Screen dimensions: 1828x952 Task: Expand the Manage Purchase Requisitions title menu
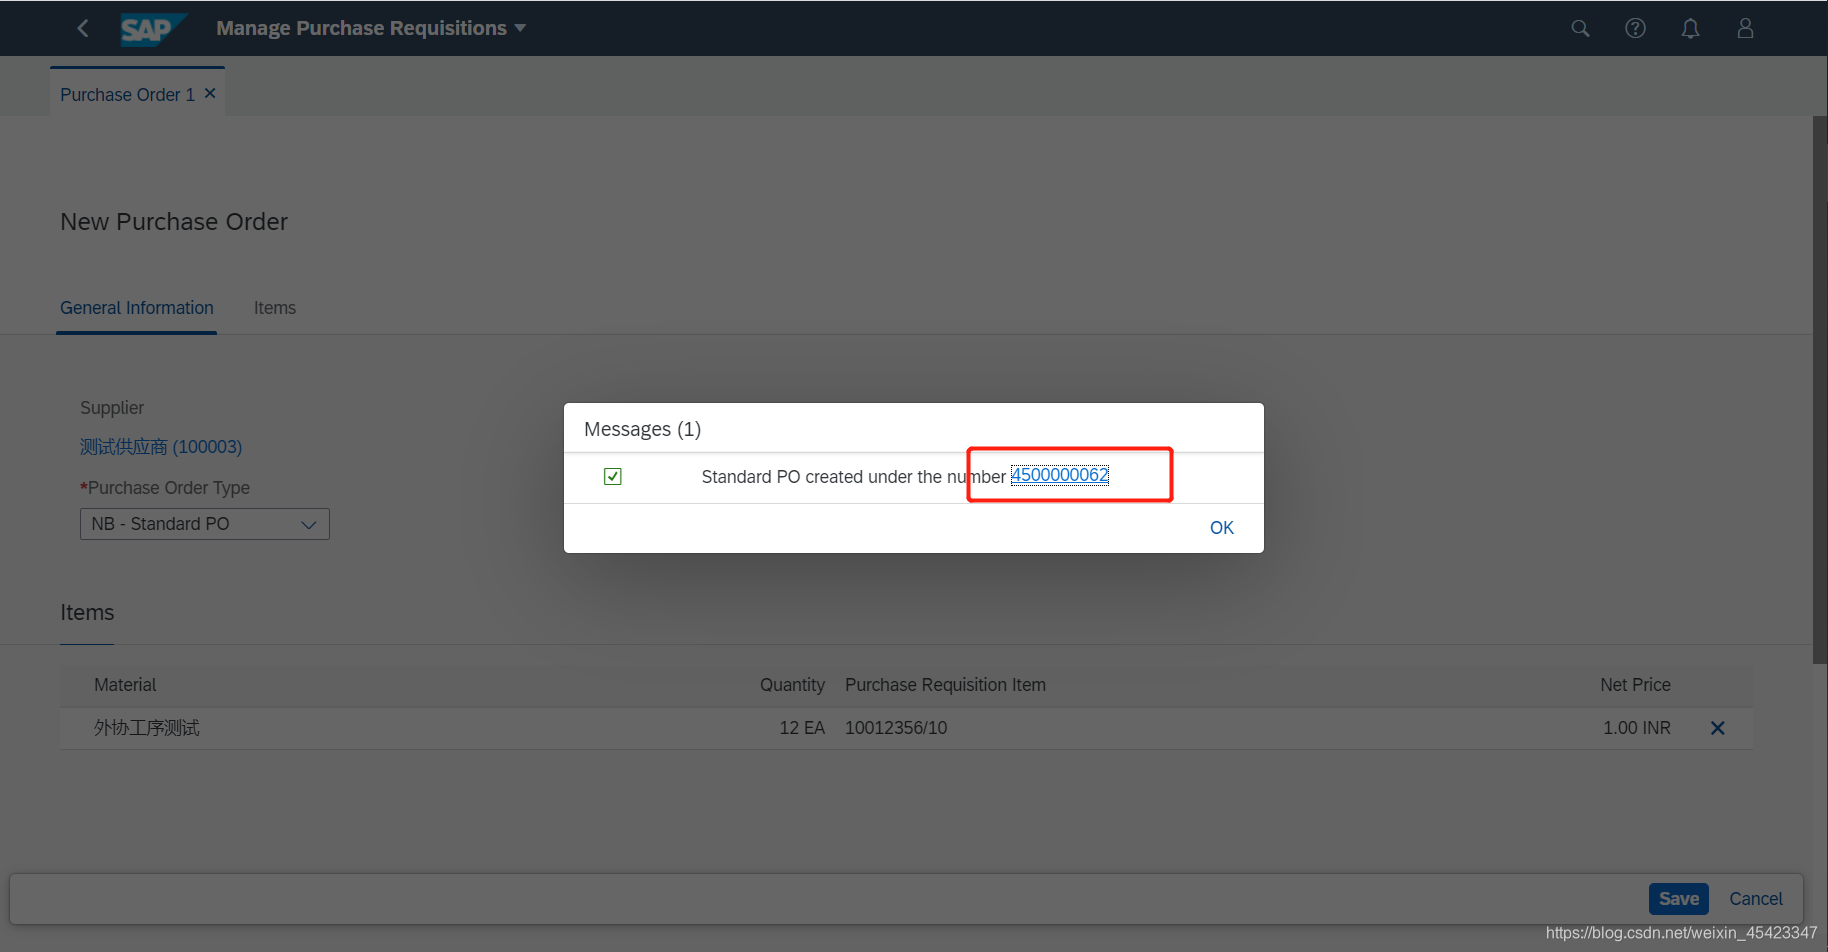371,28
